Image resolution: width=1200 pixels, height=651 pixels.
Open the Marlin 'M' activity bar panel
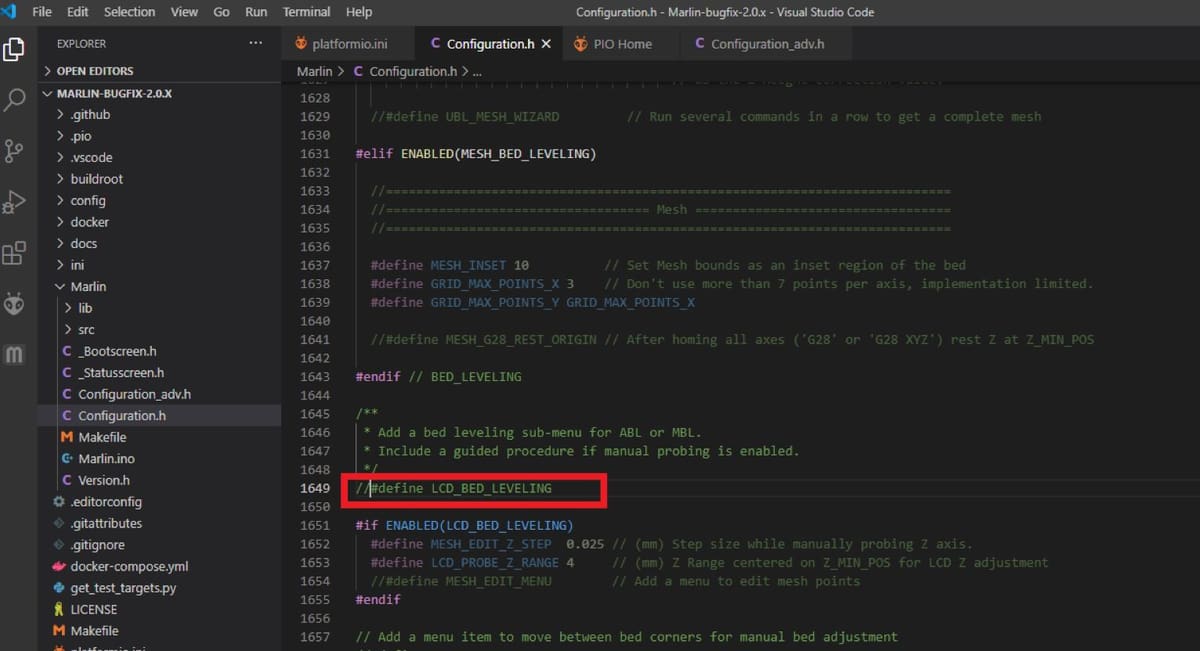click(15, 355)
